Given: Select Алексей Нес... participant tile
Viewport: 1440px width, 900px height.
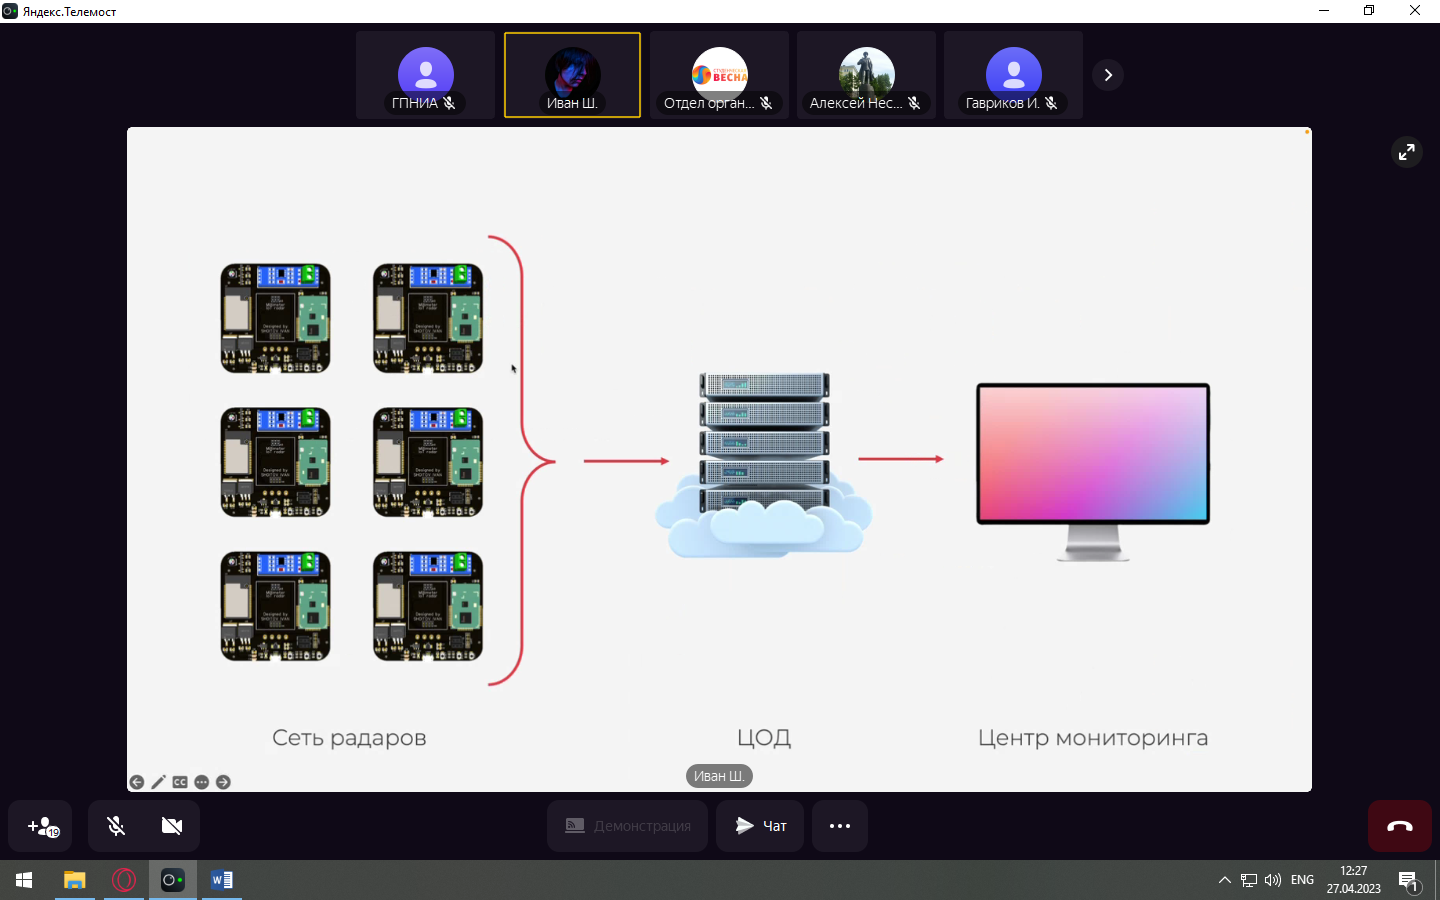Looking at the screenshot, I should click(866, 75).
